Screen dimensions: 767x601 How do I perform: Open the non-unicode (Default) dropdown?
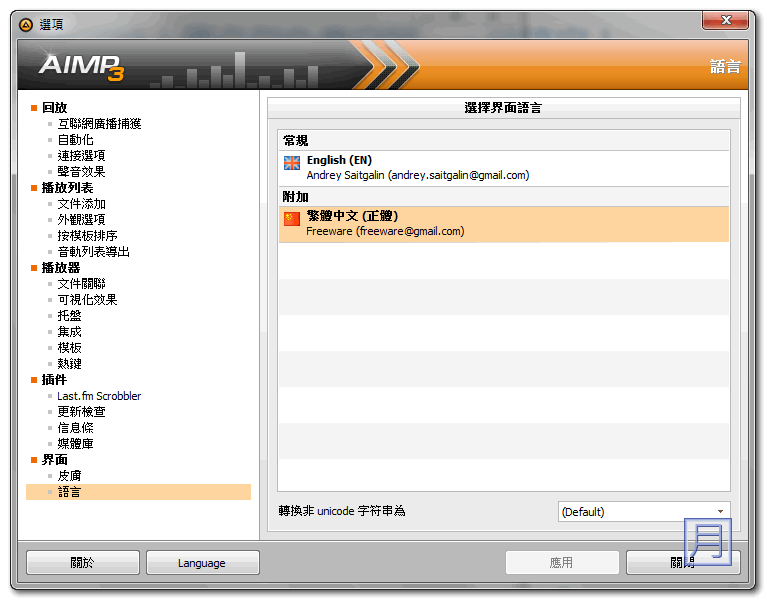tap(643, 512)
